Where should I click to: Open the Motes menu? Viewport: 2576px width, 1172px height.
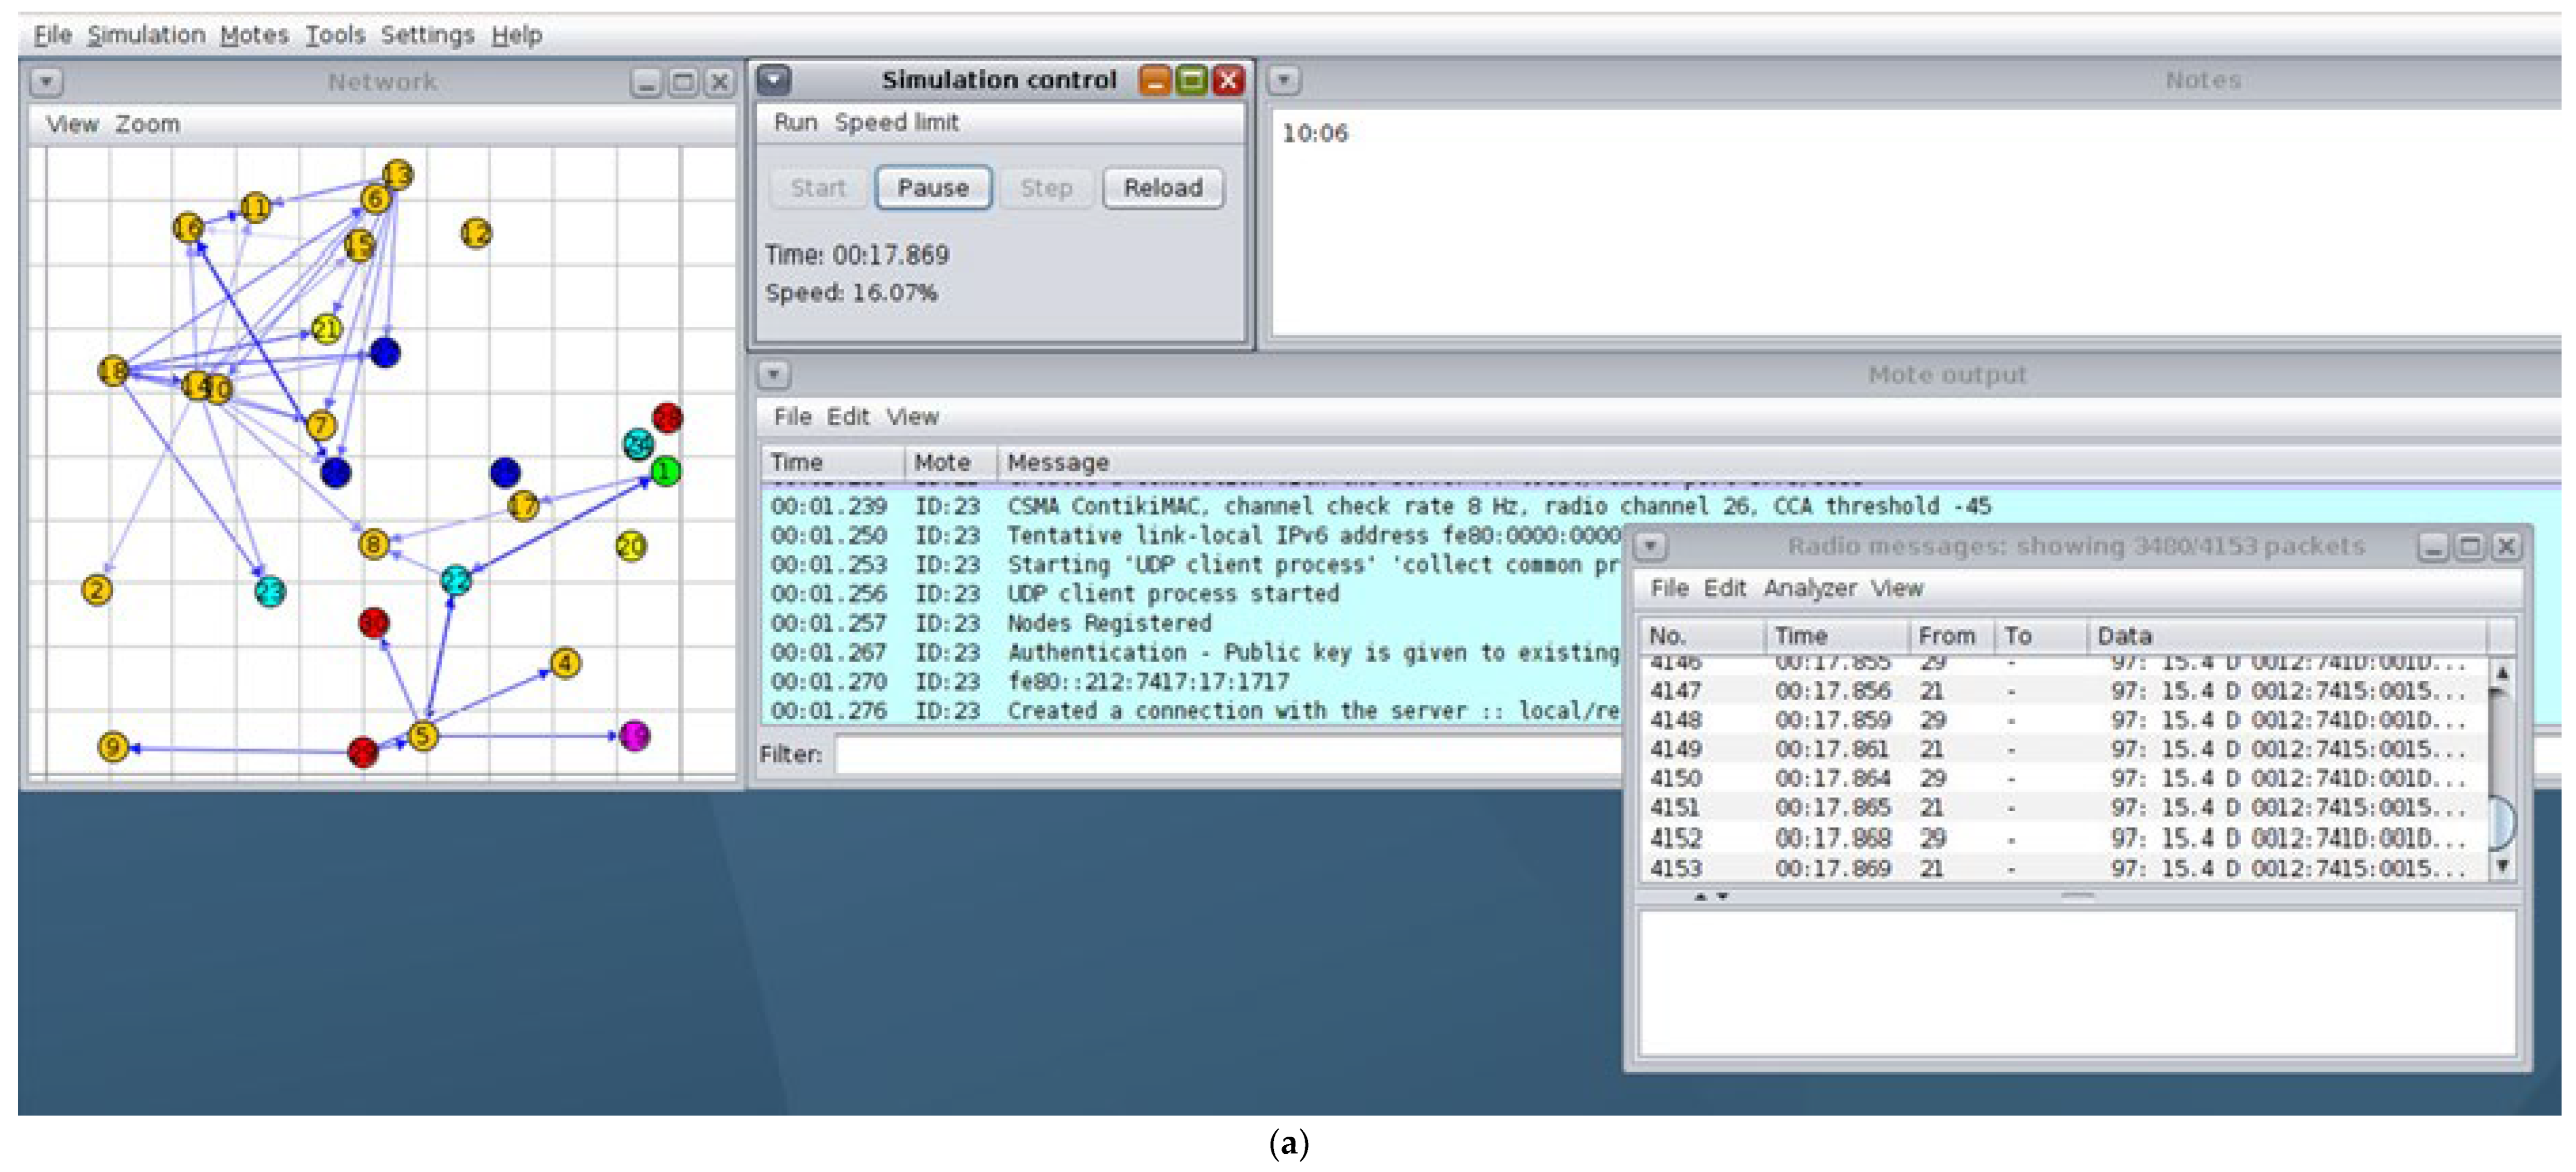click(254, 35)
